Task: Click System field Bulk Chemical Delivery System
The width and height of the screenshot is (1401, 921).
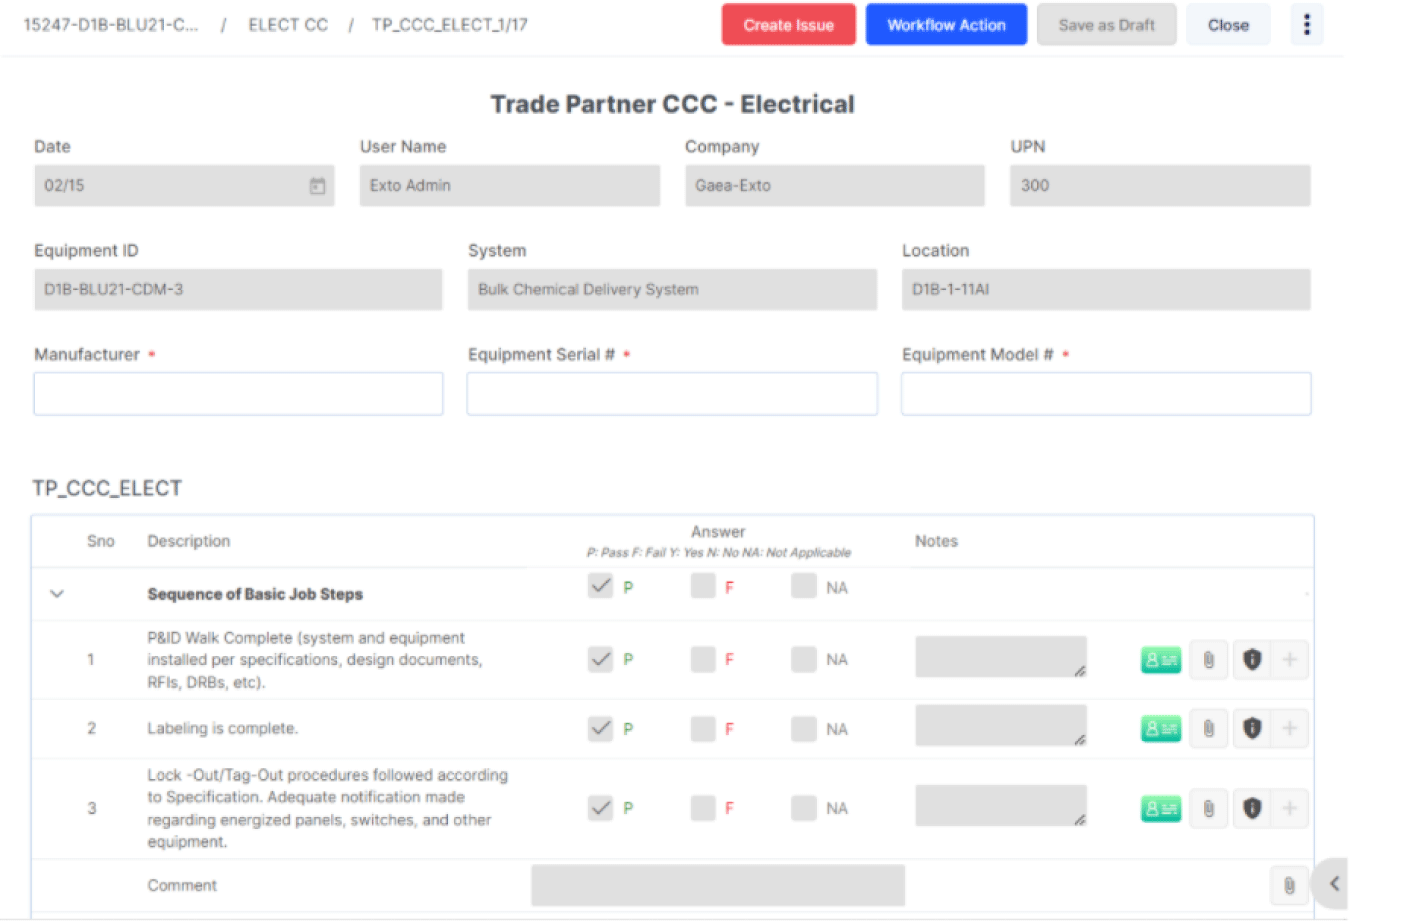Action: (x=672, y=290)
